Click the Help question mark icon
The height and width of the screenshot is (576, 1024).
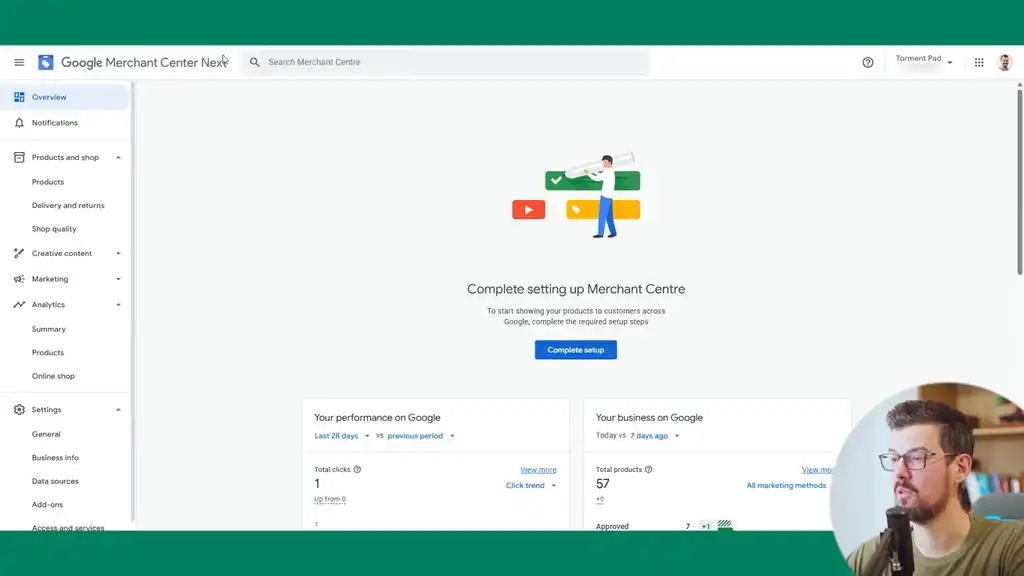tap(867, 62)
